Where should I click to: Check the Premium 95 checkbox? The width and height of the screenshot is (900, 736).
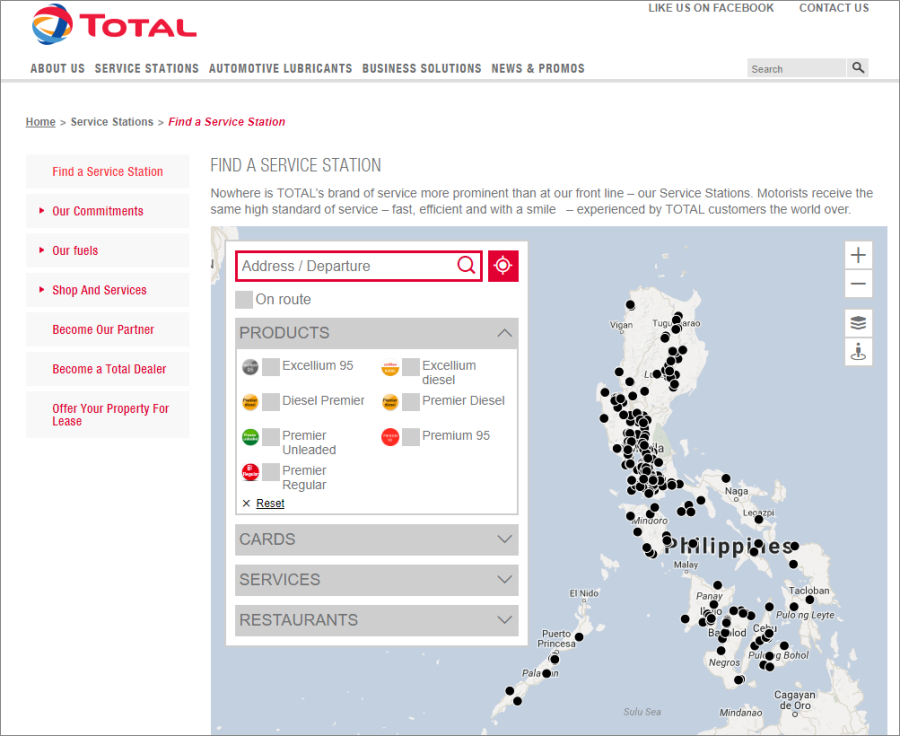coord(411,437)
